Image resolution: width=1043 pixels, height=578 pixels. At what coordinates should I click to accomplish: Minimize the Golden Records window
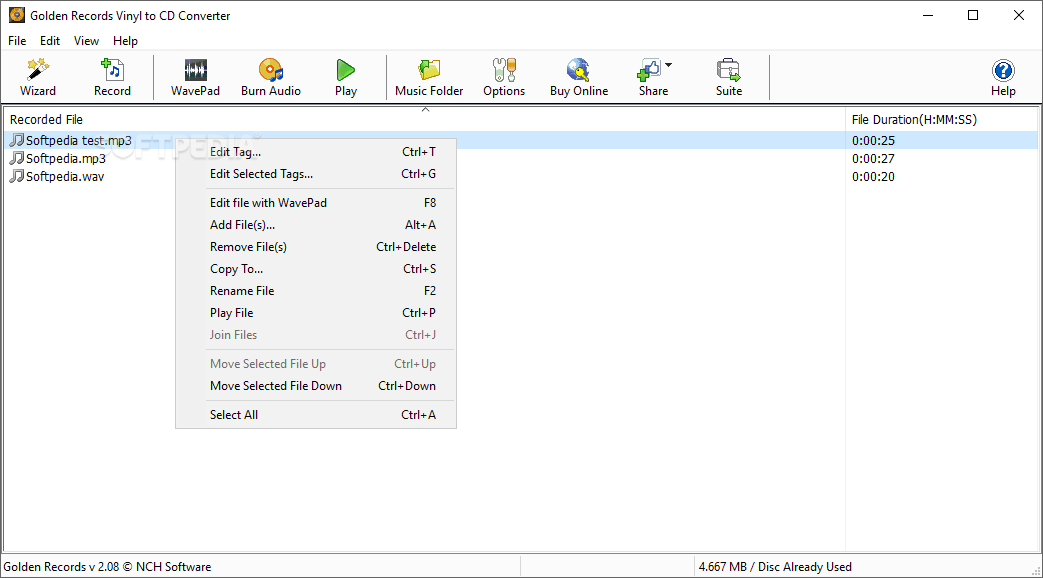(x=928, y=15)
